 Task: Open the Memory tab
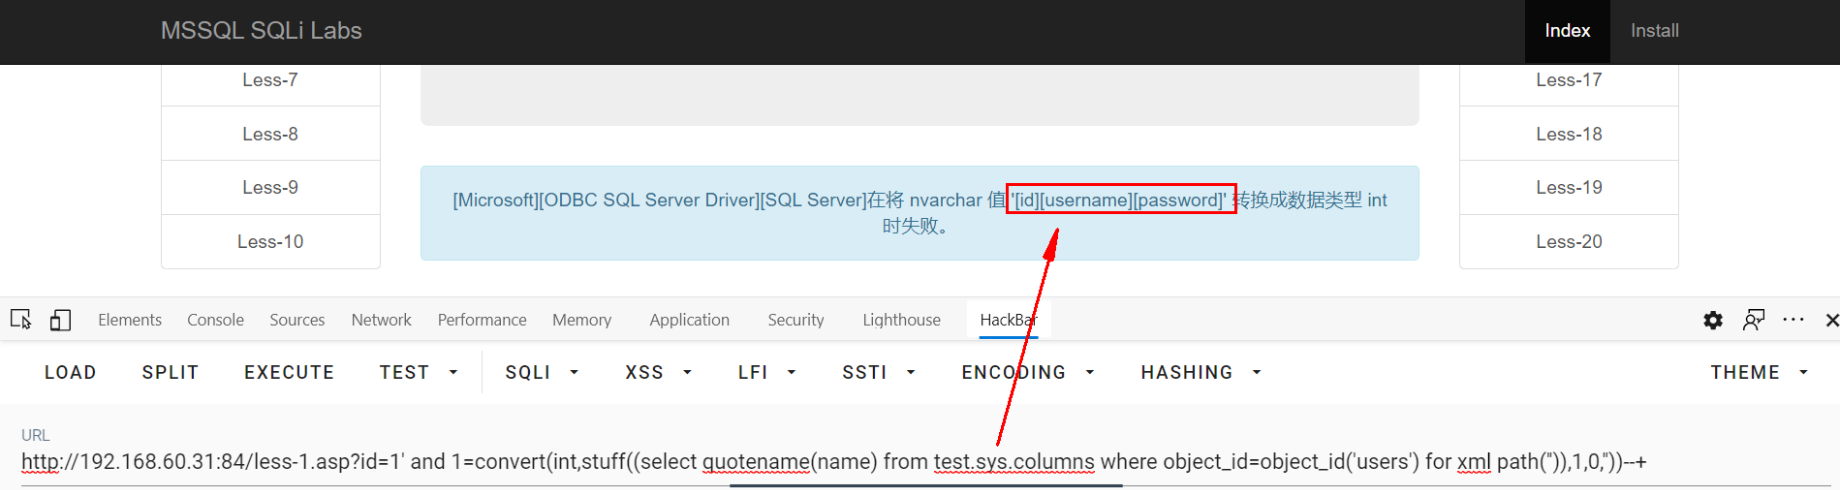coord(581,320)
